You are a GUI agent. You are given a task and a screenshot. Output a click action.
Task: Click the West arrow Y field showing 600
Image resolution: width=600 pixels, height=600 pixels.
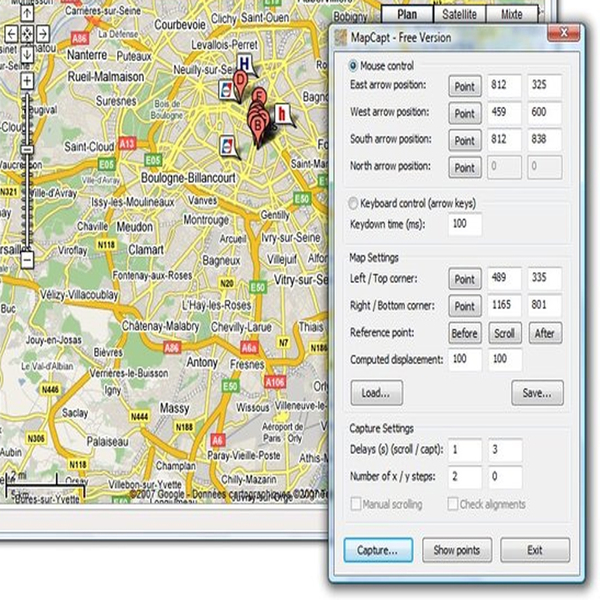pos(545,112)
